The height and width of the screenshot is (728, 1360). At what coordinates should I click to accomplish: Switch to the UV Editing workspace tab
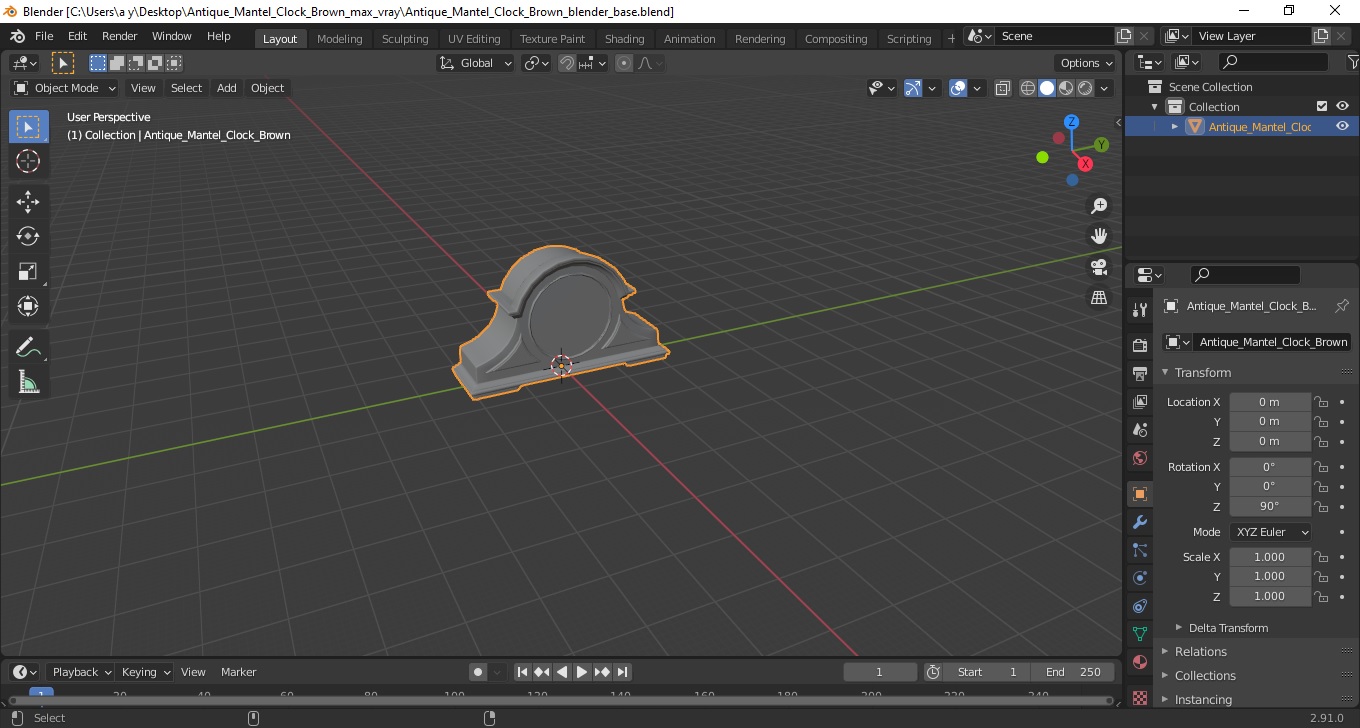pos(474,39)
